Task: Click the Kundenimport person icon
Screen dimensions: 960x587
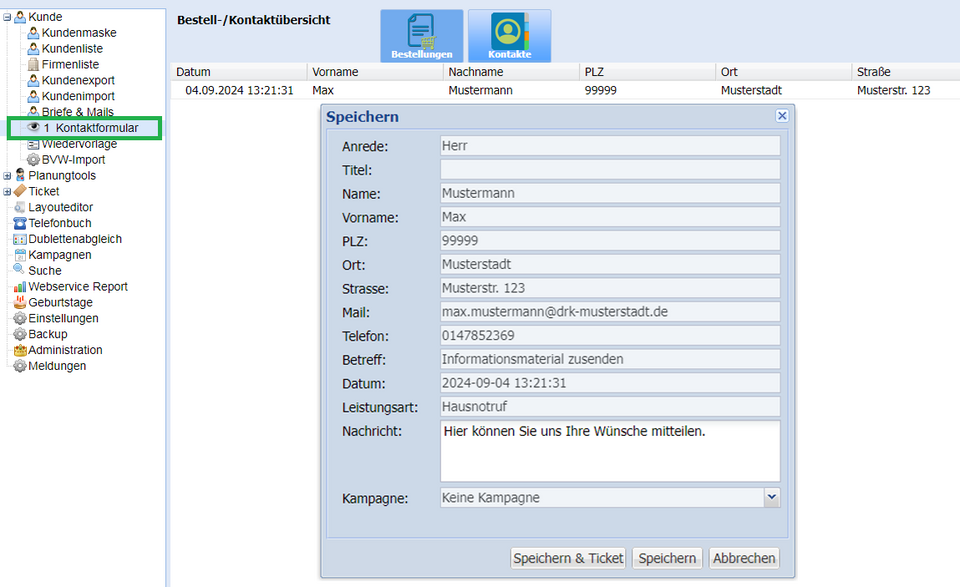Action: coord(33,96)
